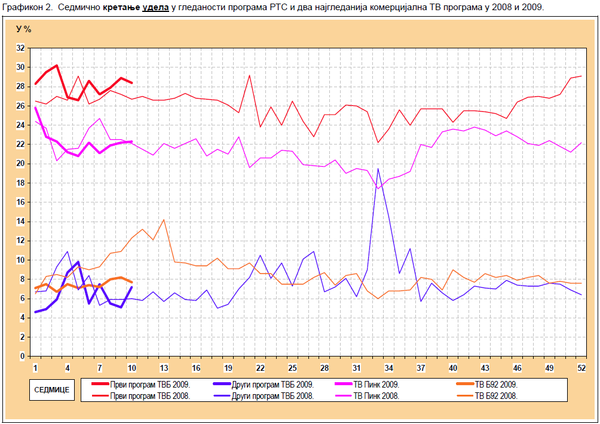Click legend entry 'ТВ Пинк 2008.'

pos(367,396)
